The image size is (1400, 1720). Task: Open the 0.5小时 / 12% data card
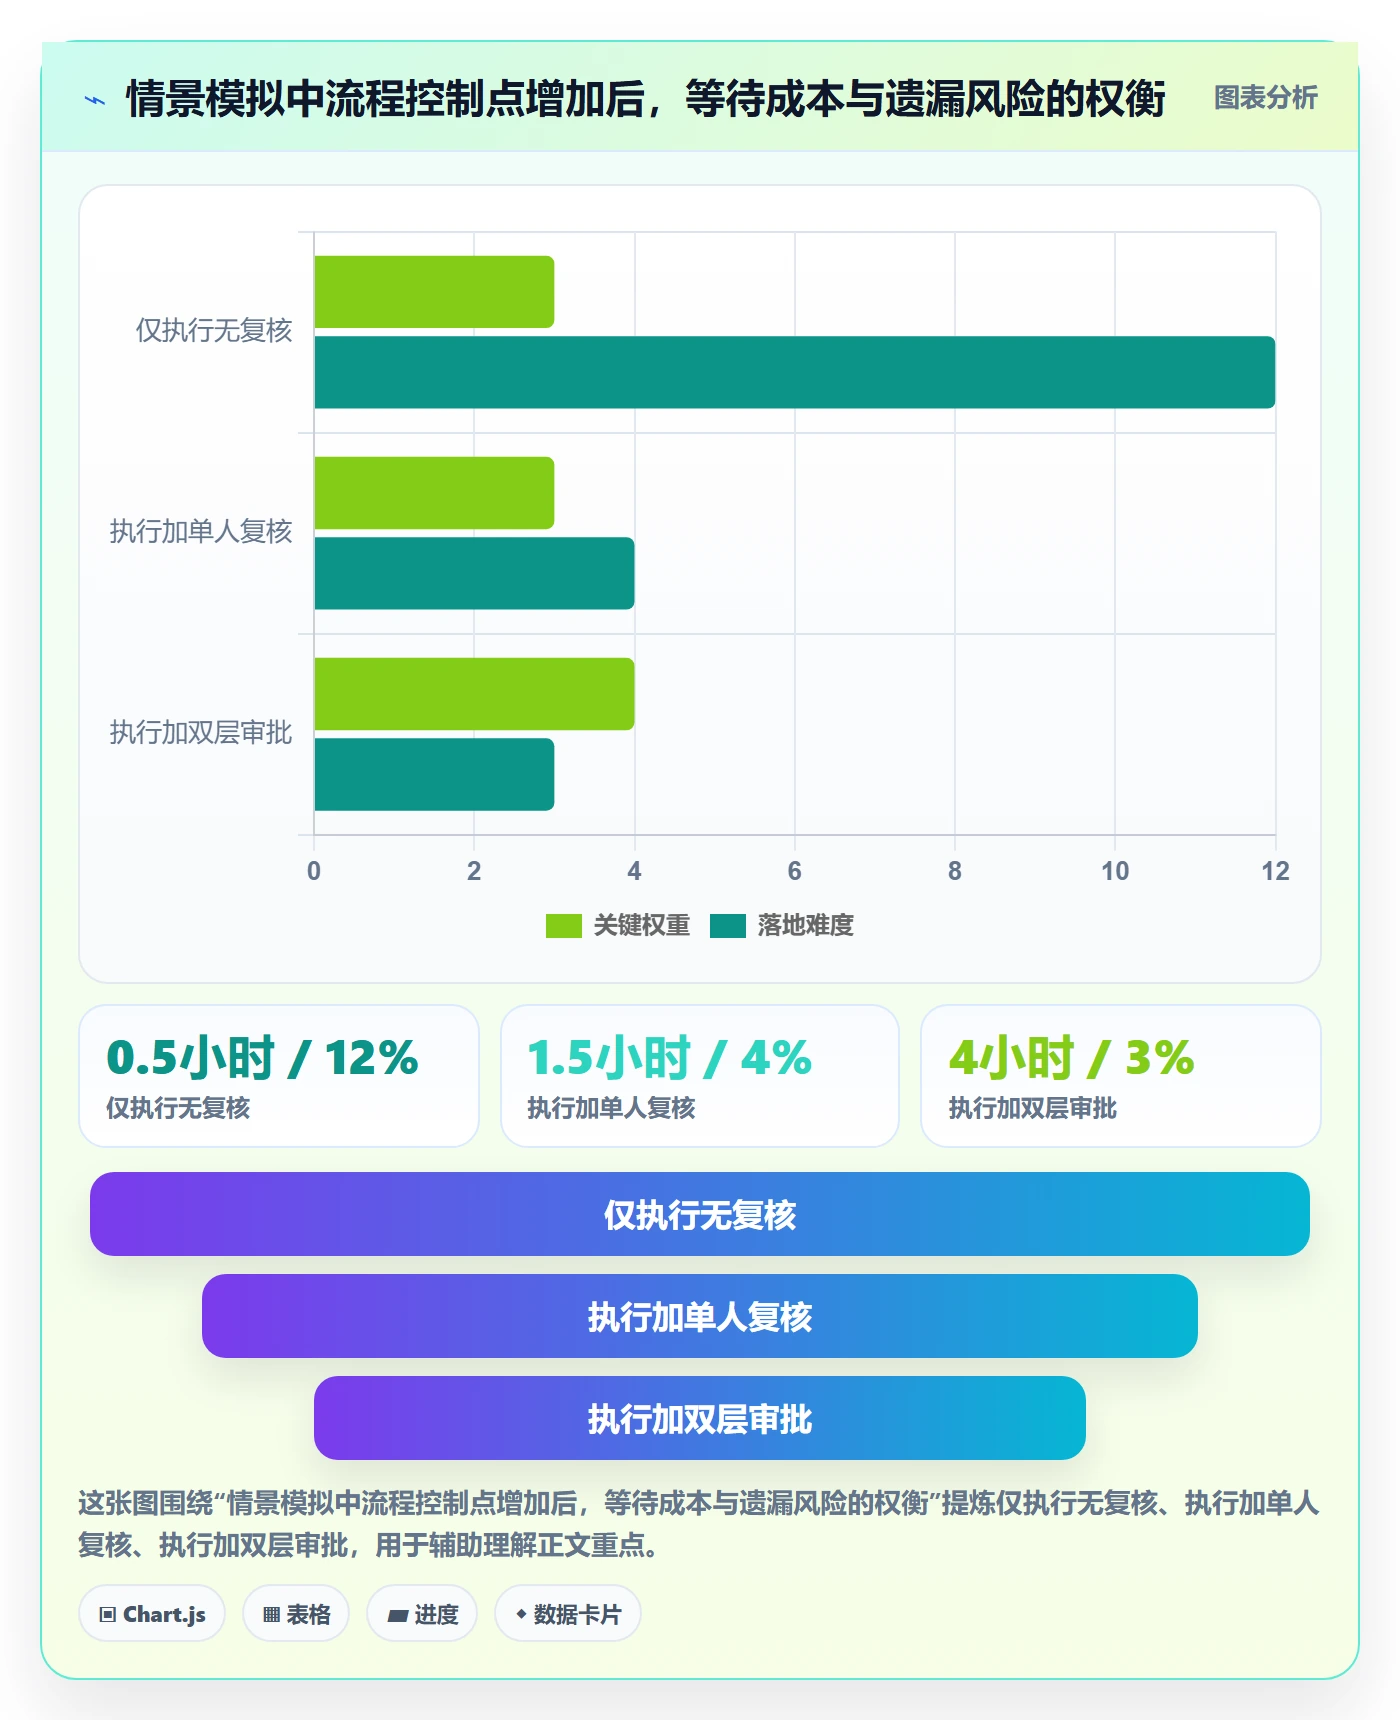point(279,1076)
